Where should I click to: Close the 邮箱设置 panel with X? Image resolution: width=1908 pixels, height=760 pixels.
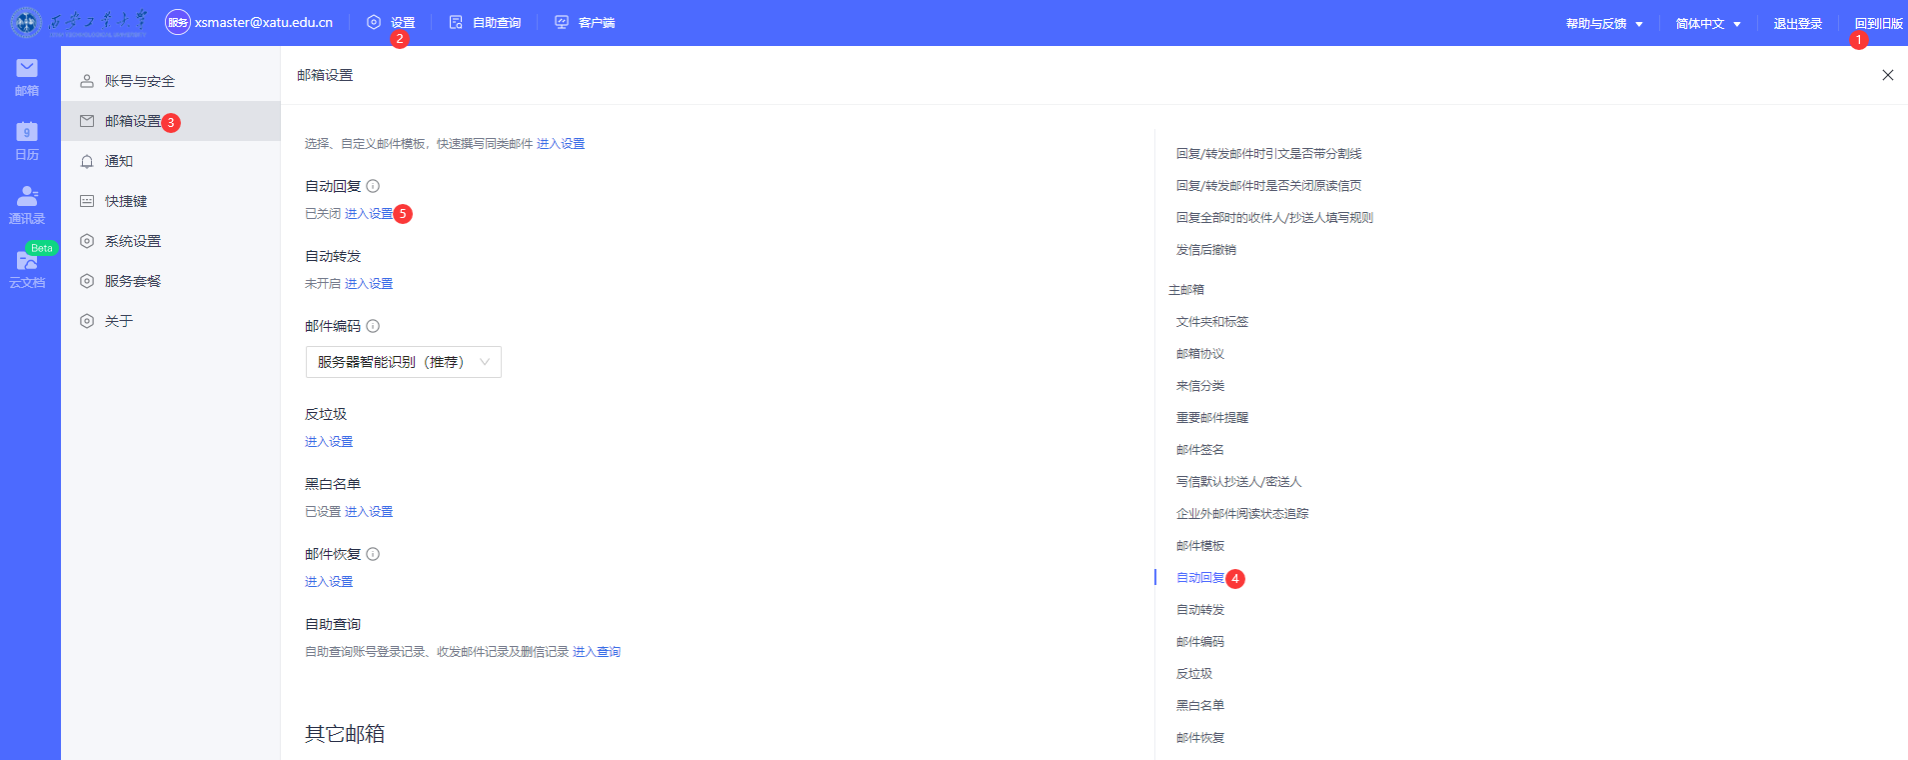pos(1887,75)
